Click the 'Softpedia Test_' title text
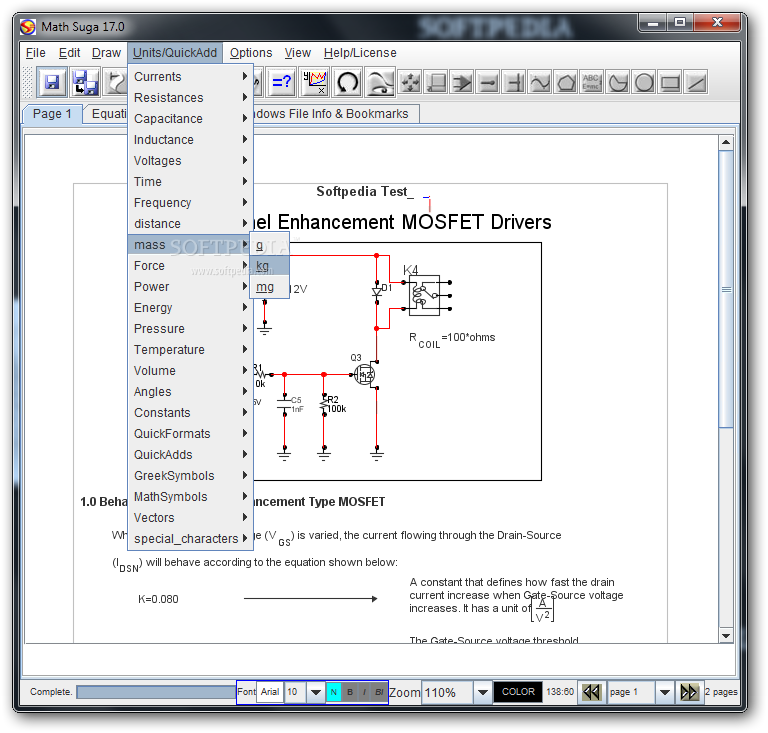The height and width of the screenshot is (733, 768). [x=365, y=191]
